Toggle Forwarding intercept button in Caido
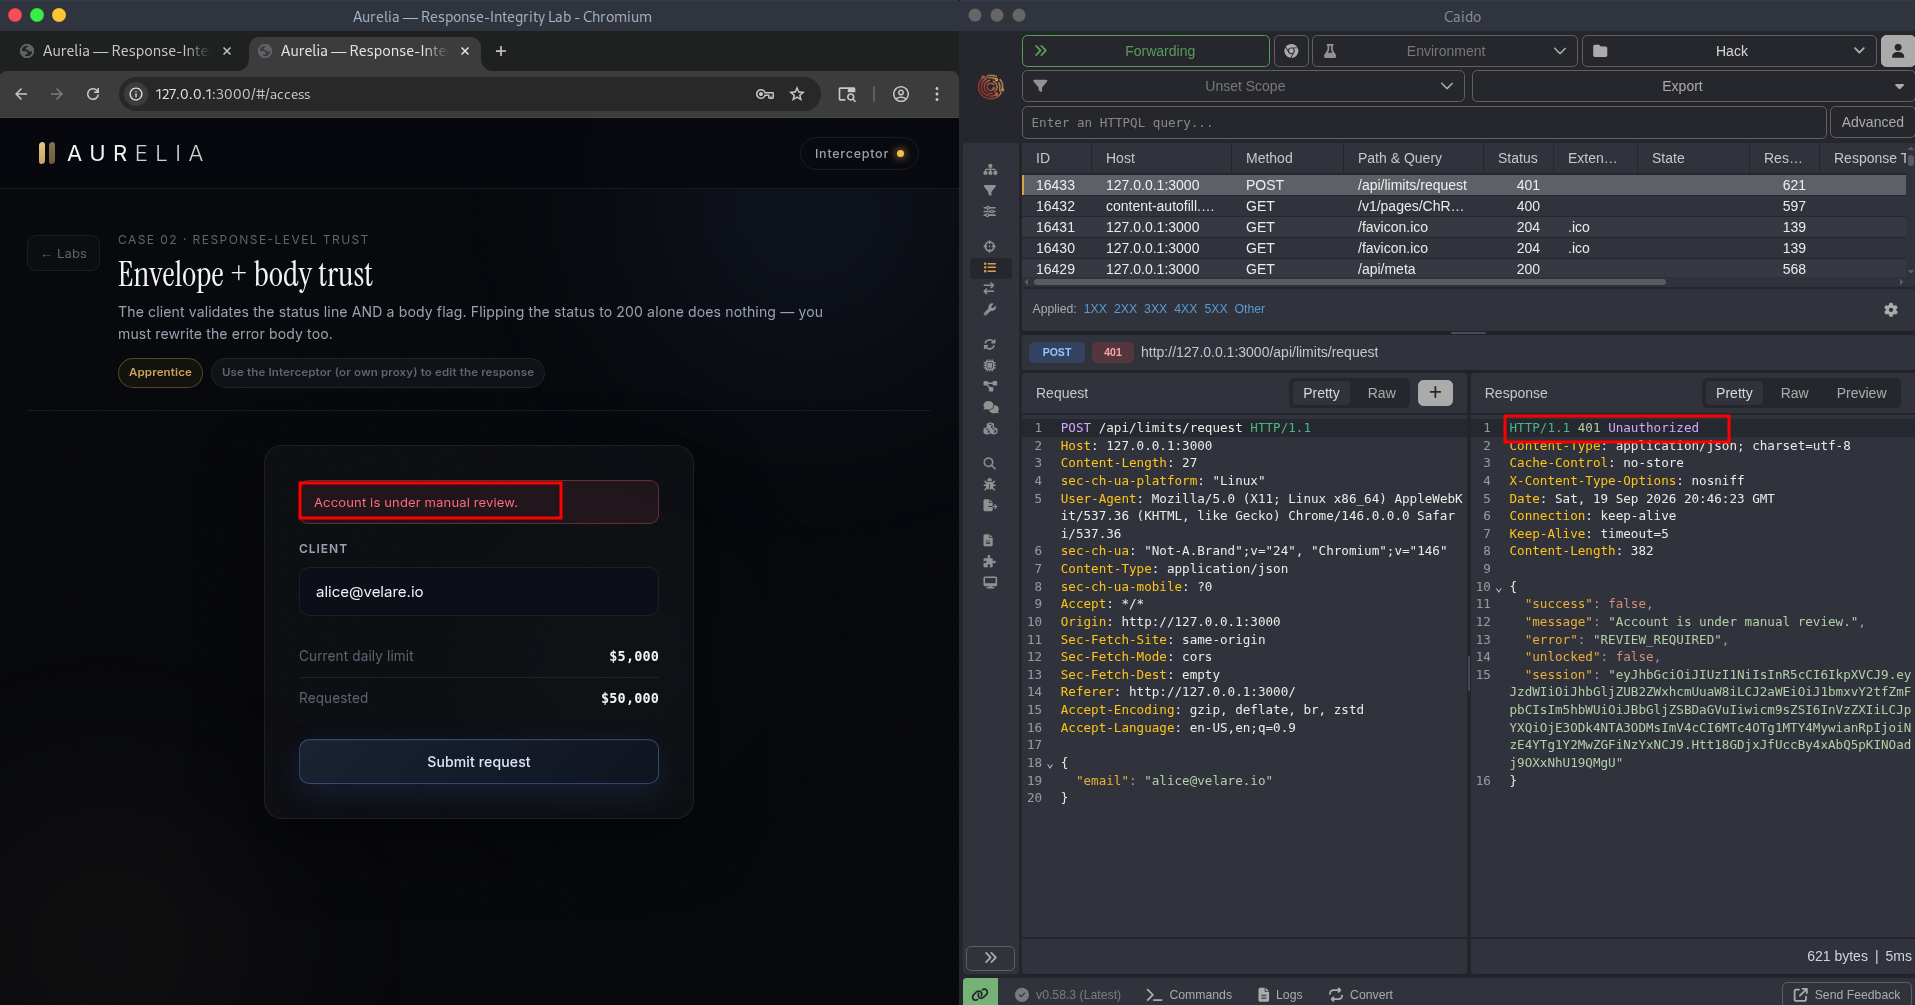 pyautogui.click(x=1145, y=51)
